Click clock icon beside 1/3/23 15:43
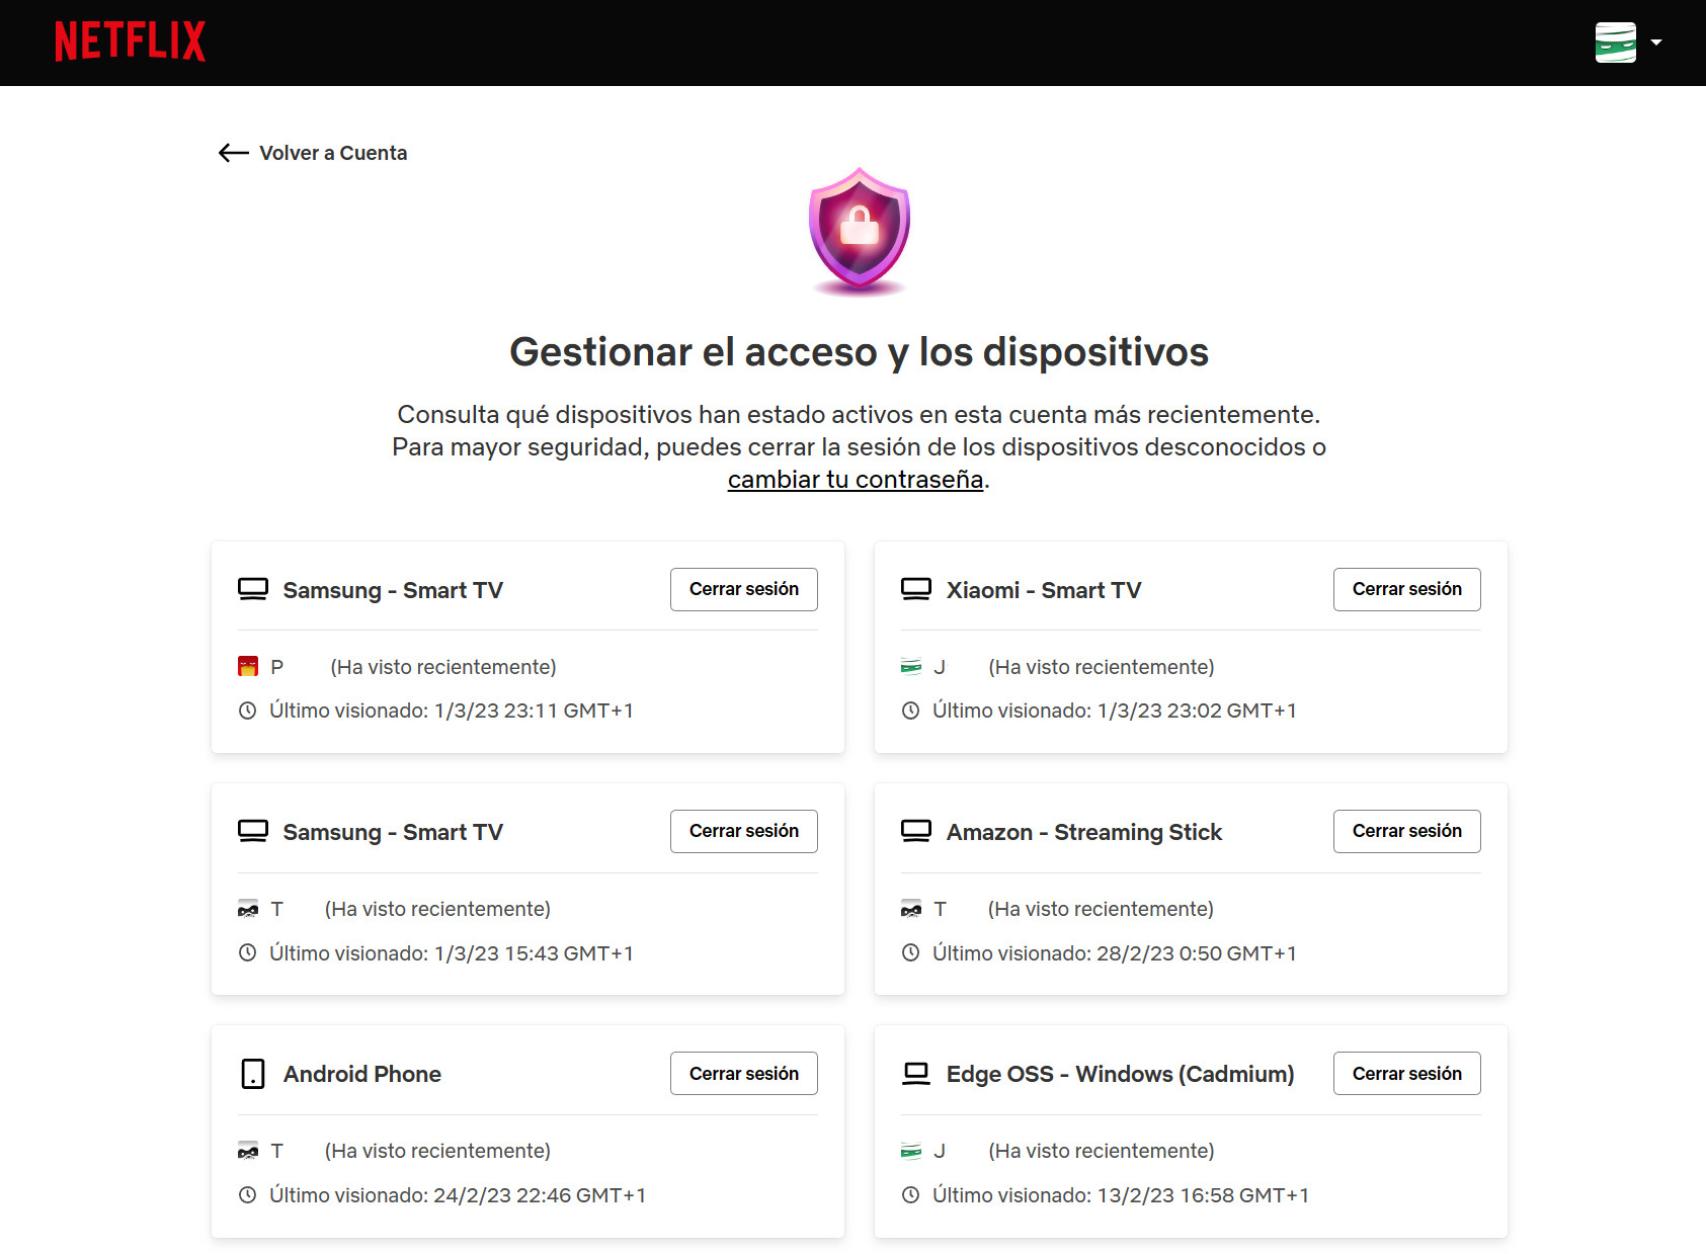The height and width of the screenshot is (1254, 1706). (247, 953)
